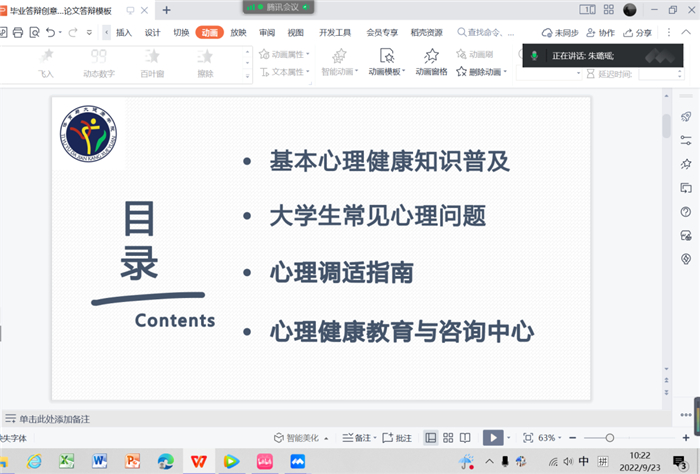Open print preview icon next to printer
This screenshot has height=474, width=700.
34,33
